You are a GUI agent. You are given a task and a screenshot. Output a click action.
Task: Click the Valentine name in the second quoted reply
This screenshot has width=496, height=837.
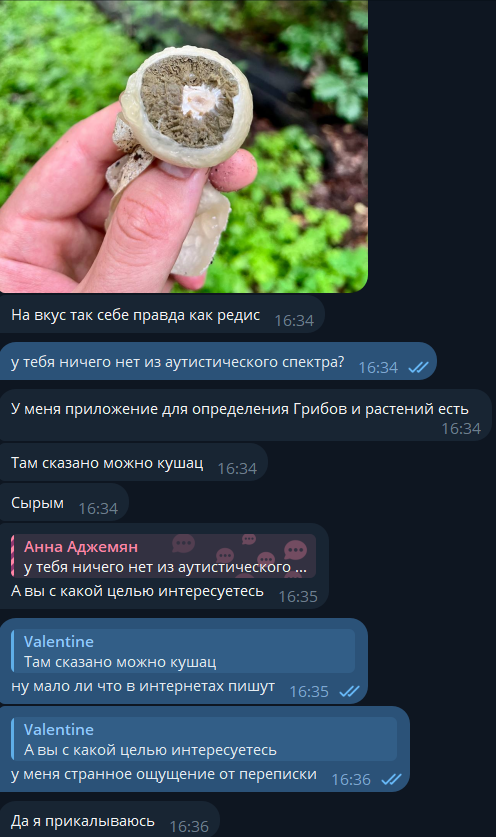point(59,729)
